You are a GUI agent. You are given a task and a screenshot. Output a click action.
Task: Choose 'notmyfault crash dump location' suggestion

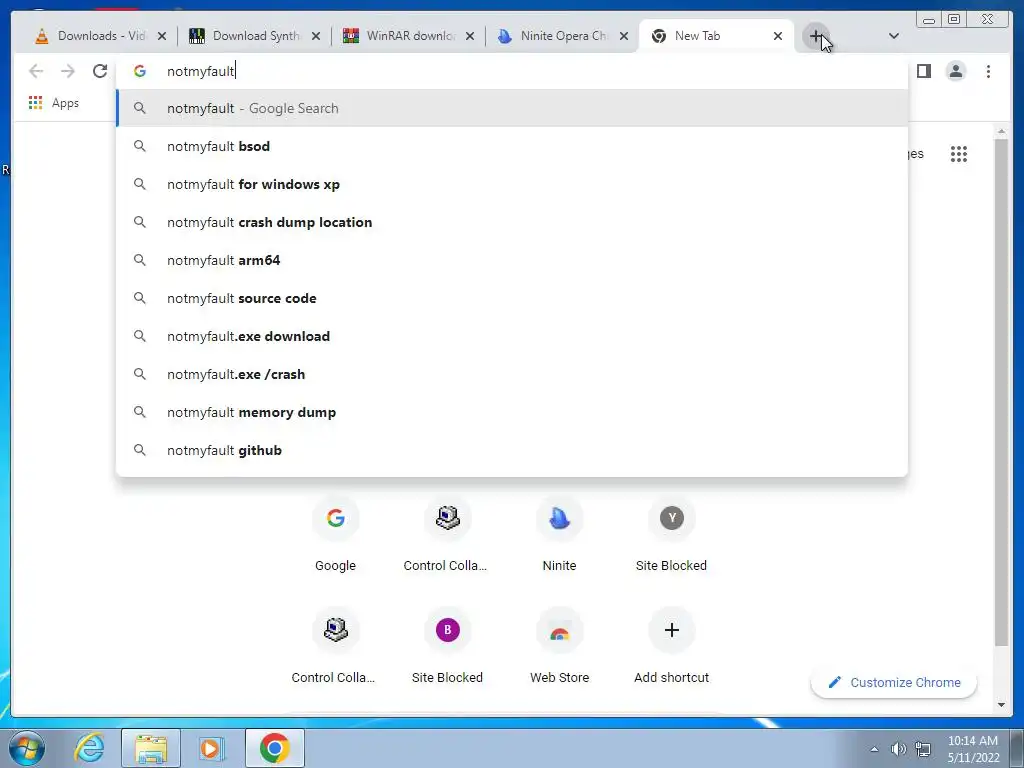coord(512,222)
